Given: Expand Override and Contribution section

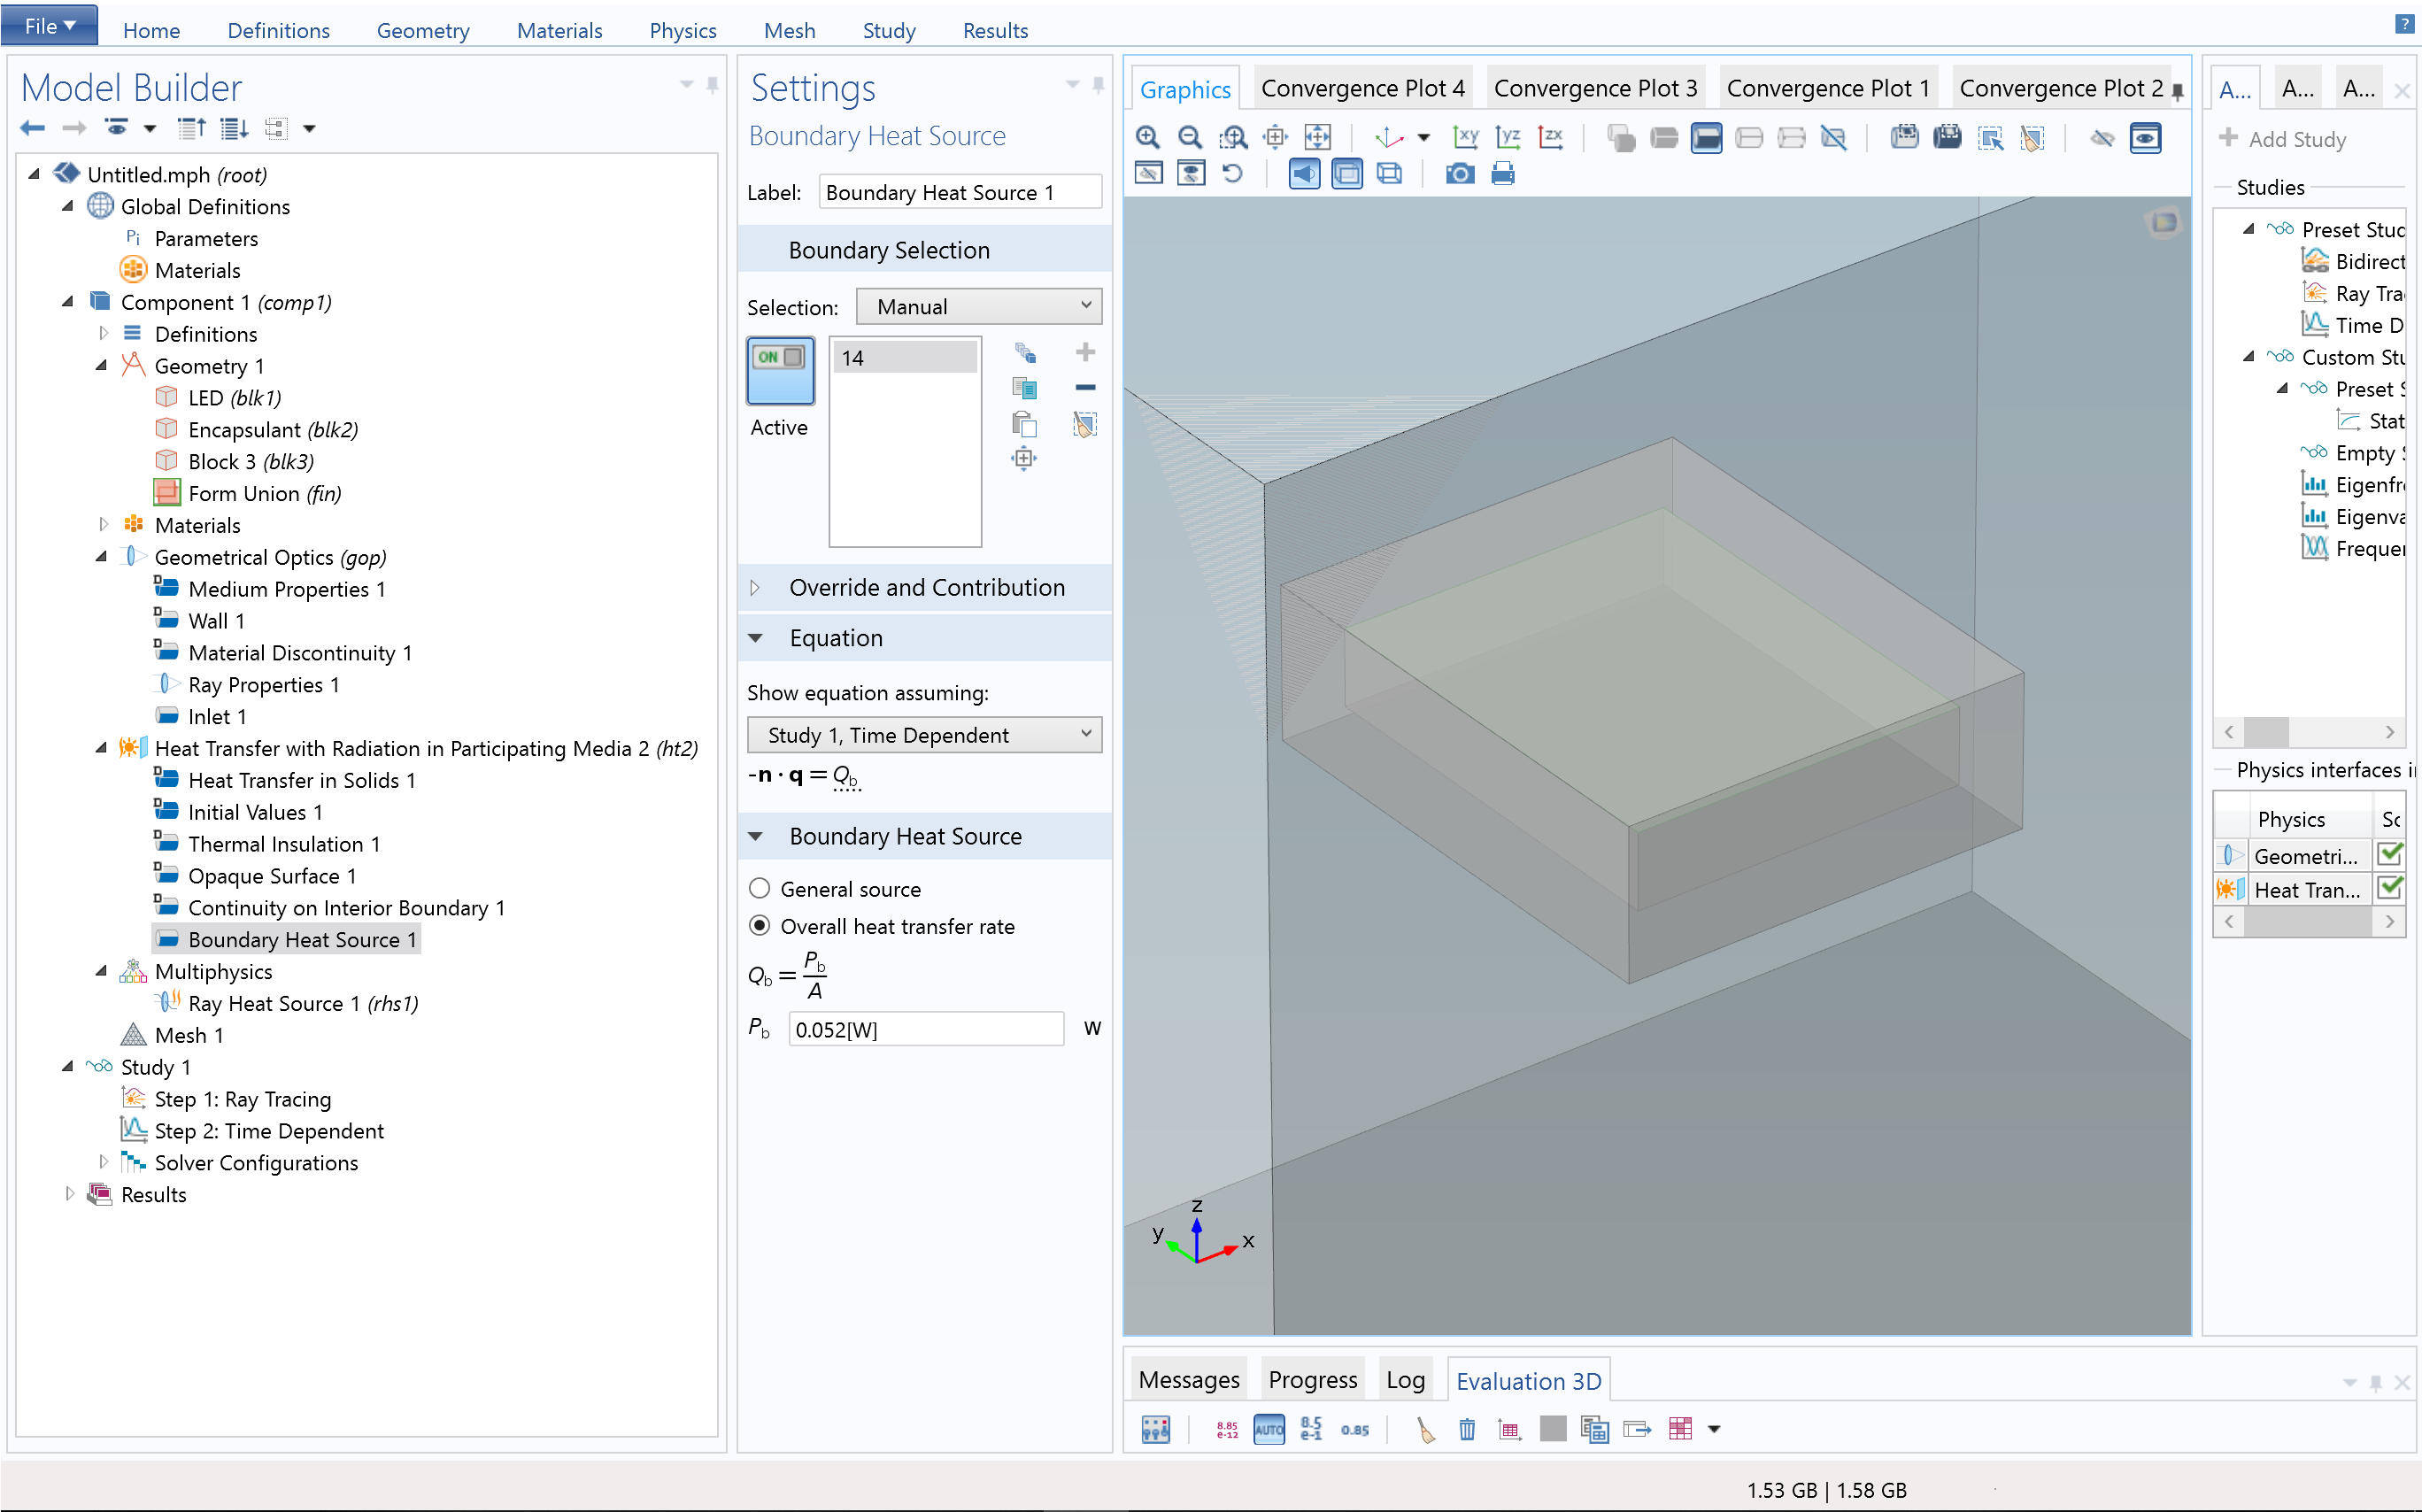Looking at the screenshot, I should click(926, 588).
